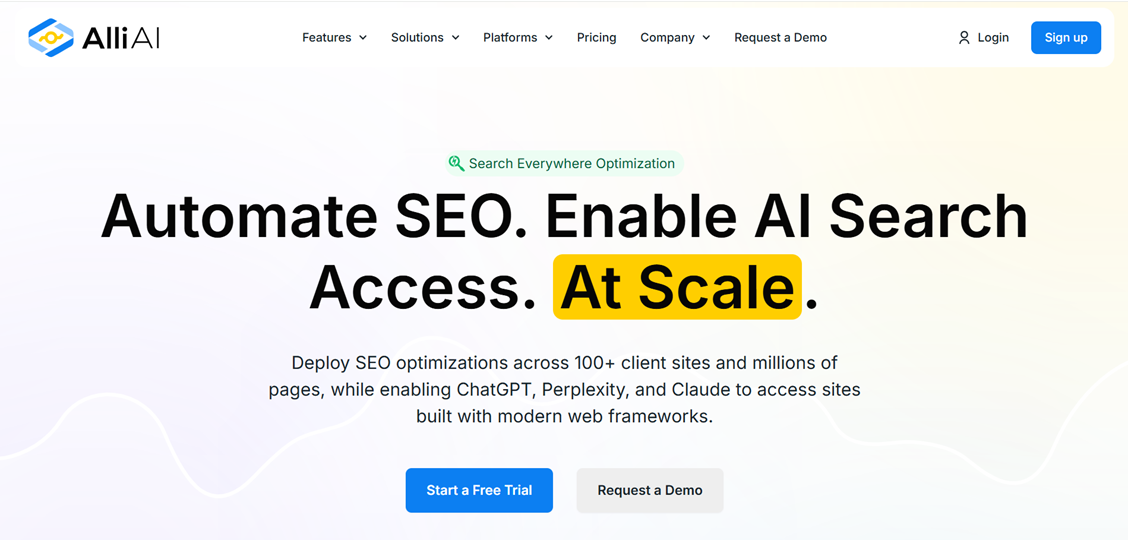This screenshot has height=540, width=1128.
Task: Click the green magnifier icon in the badge
Action: click(456, 163)
